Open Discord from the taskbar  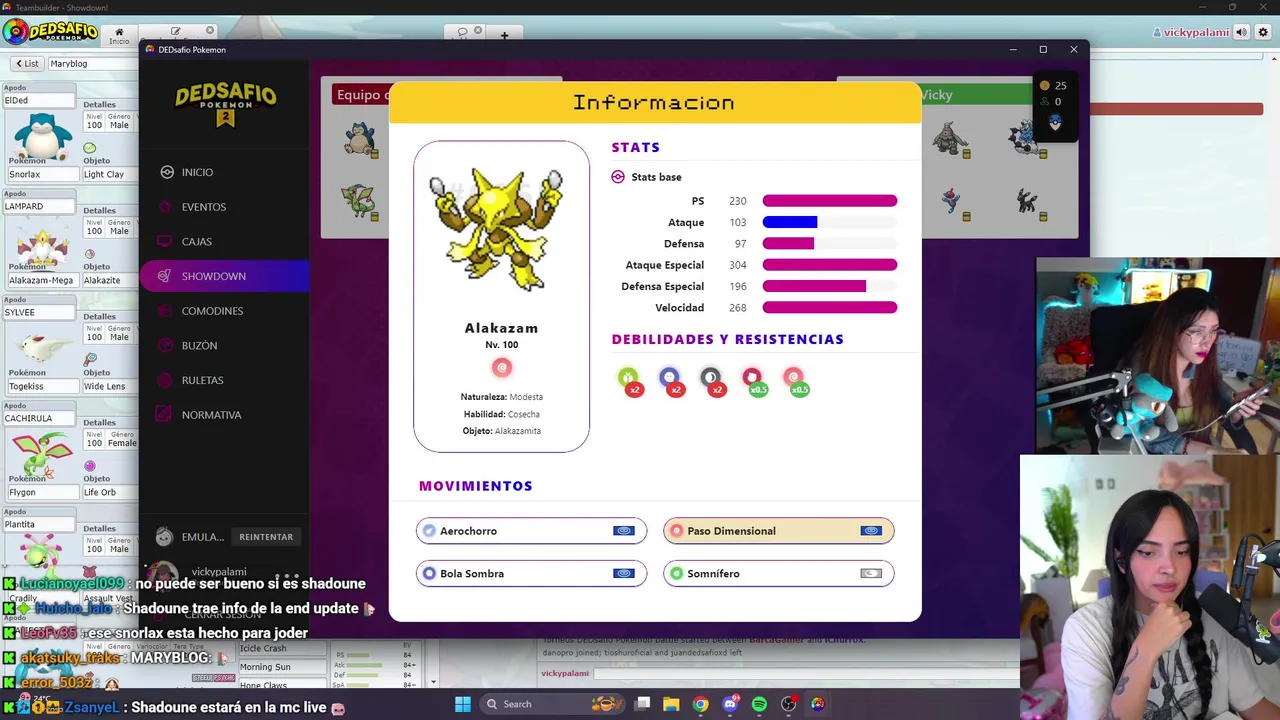coord(730,704)
